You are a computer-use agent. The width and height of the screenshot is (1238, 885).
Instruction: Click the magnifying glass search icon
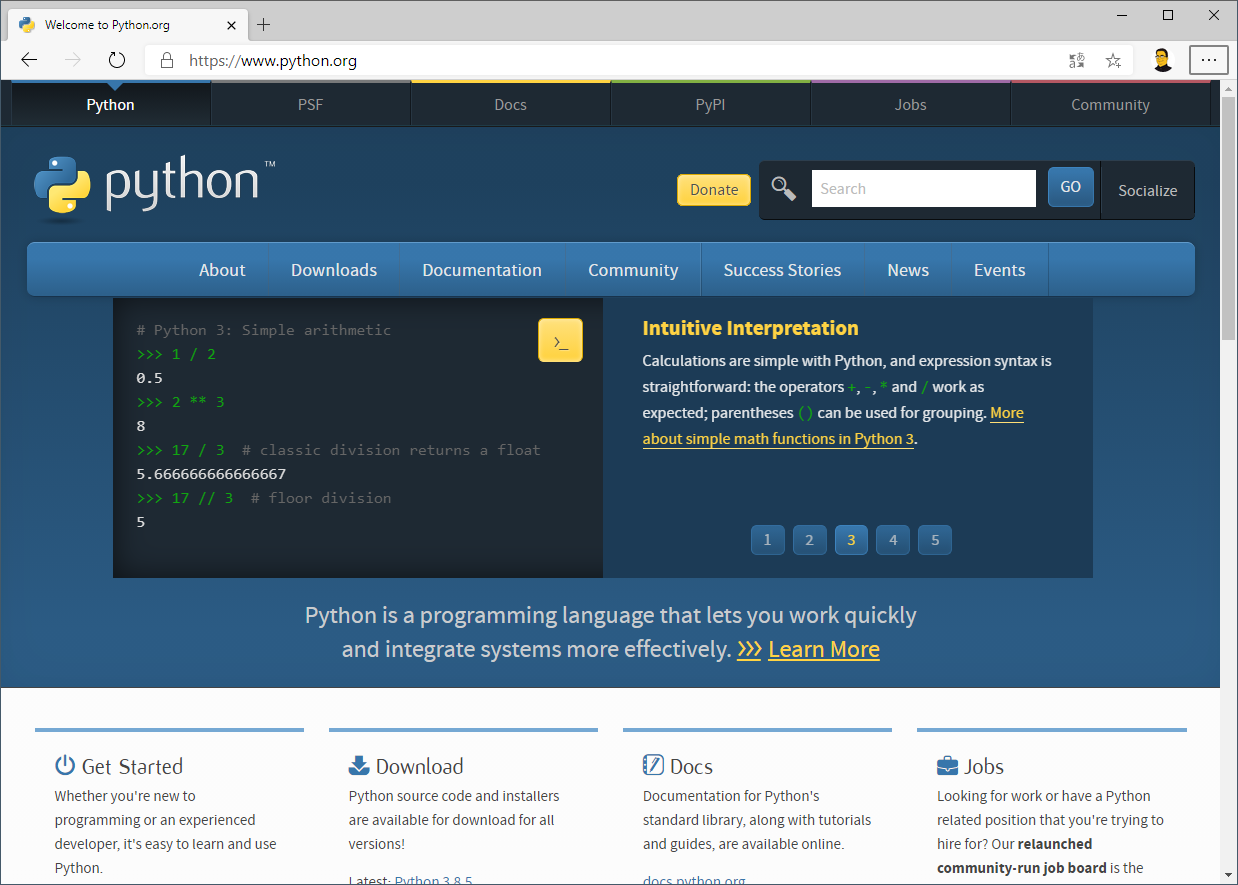[784, 189]
